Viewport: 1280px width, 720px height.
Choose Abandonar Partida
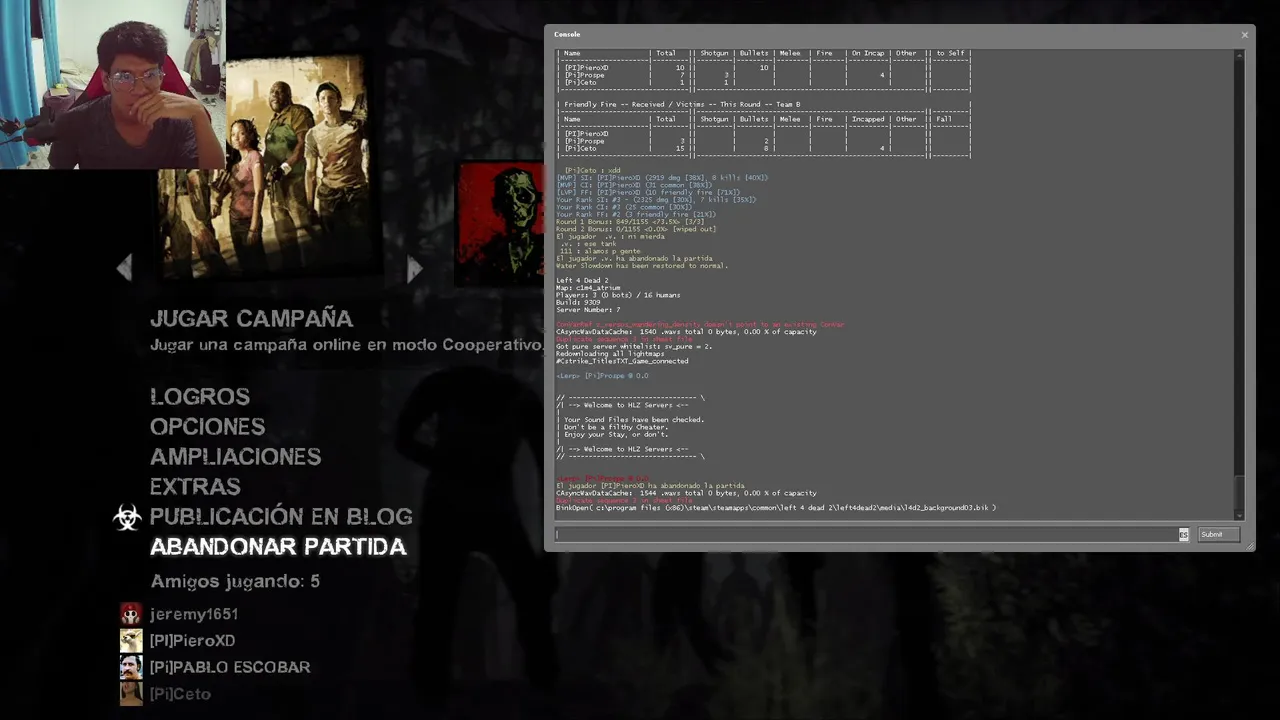(x=278, y=547)
